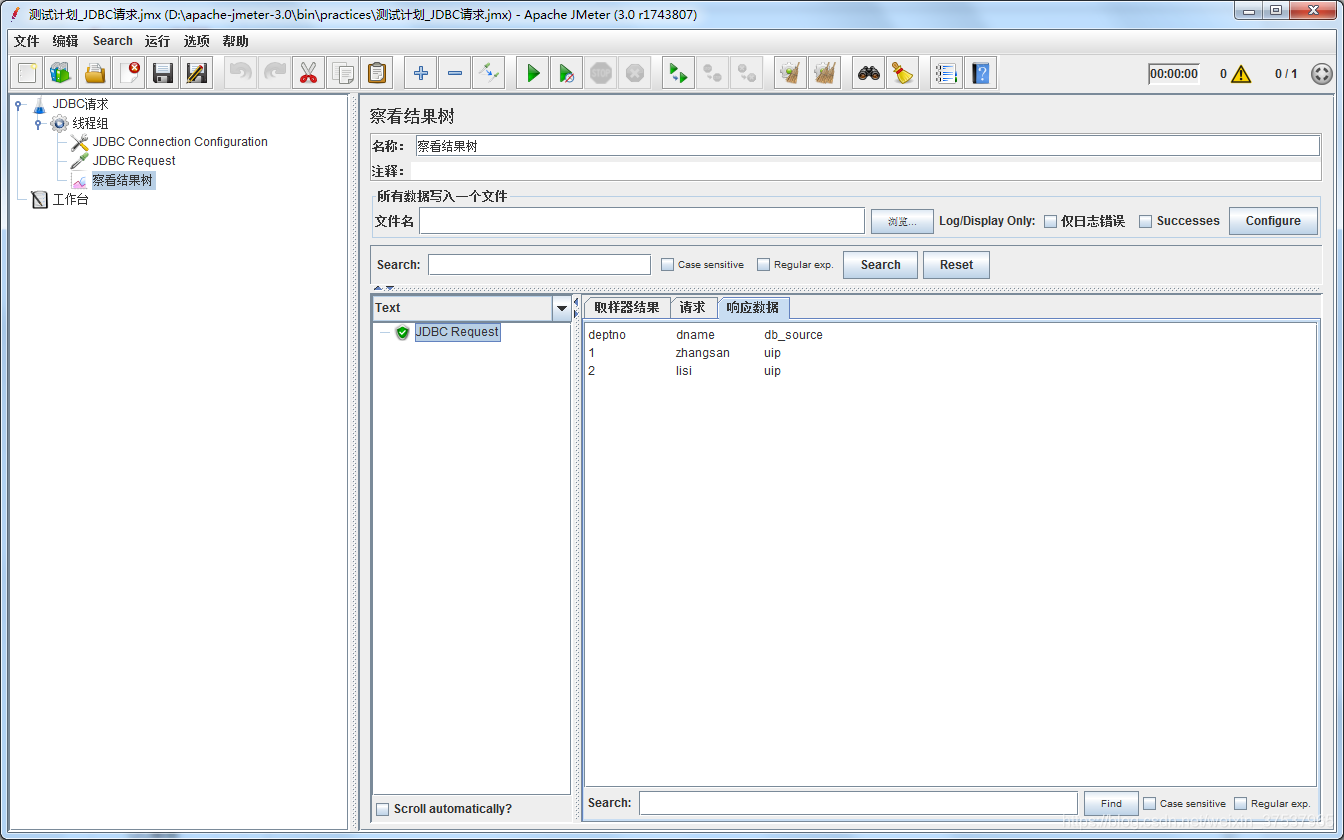The image size is (1344, 840).
Task: Click the Redo arrow icon
Action: click(x=275, y=73)
